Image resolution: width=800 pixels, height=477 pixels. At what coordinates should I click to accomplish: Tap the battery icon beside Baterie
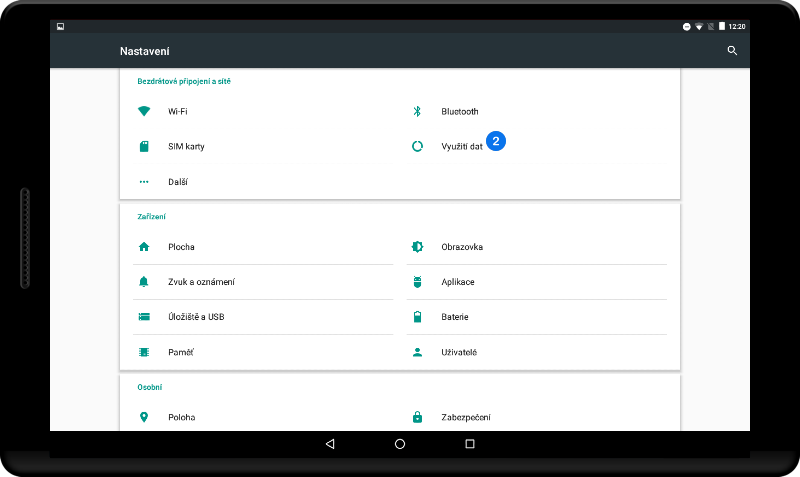(417, 317)
